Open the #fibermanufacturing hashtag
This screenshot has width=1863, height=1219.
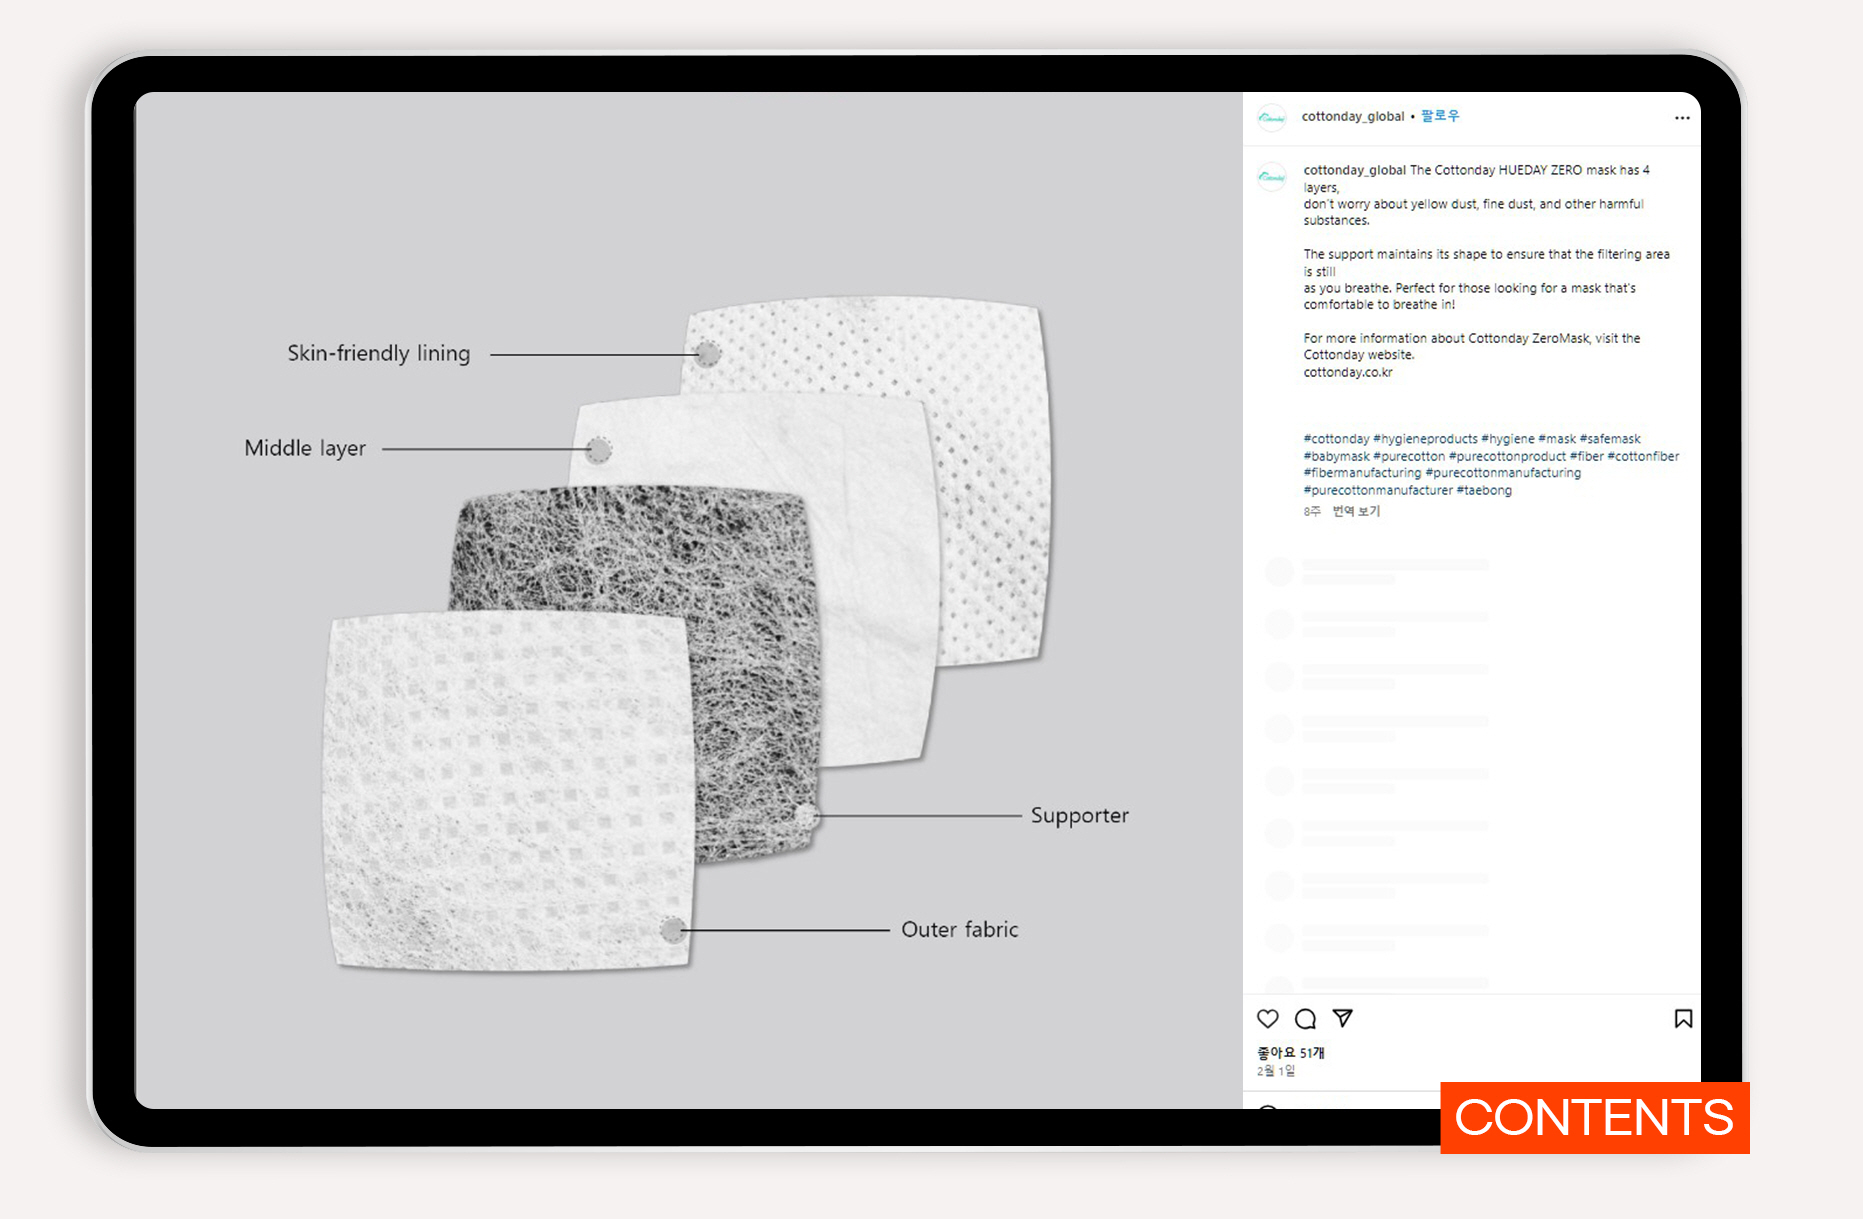(x=1362, y=473)
